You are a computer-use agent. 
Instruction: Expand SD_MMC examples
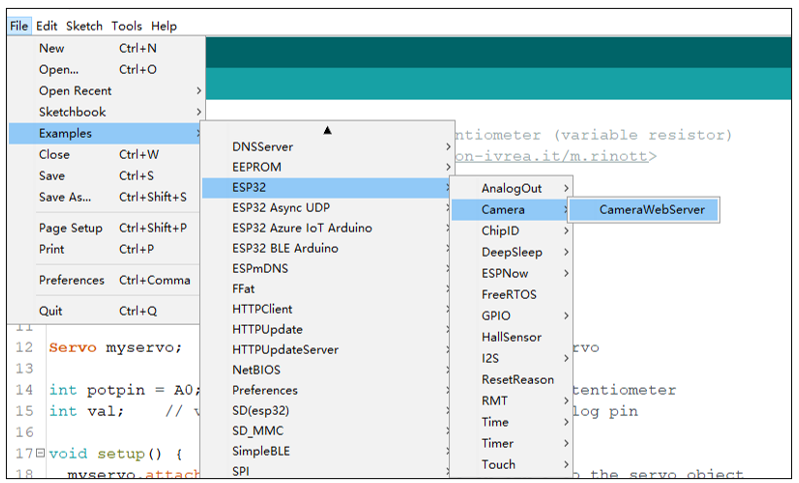pyautogui.click(x=326, y=431)
